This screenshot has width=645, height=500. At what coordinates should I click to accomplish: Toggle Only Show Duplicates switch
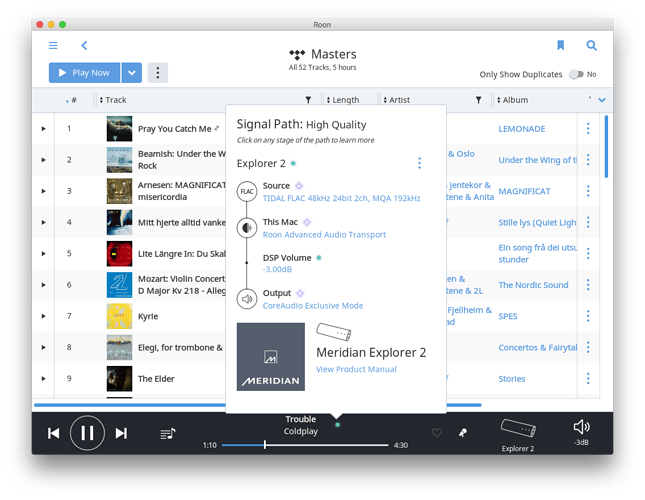[x=576, y=74]
